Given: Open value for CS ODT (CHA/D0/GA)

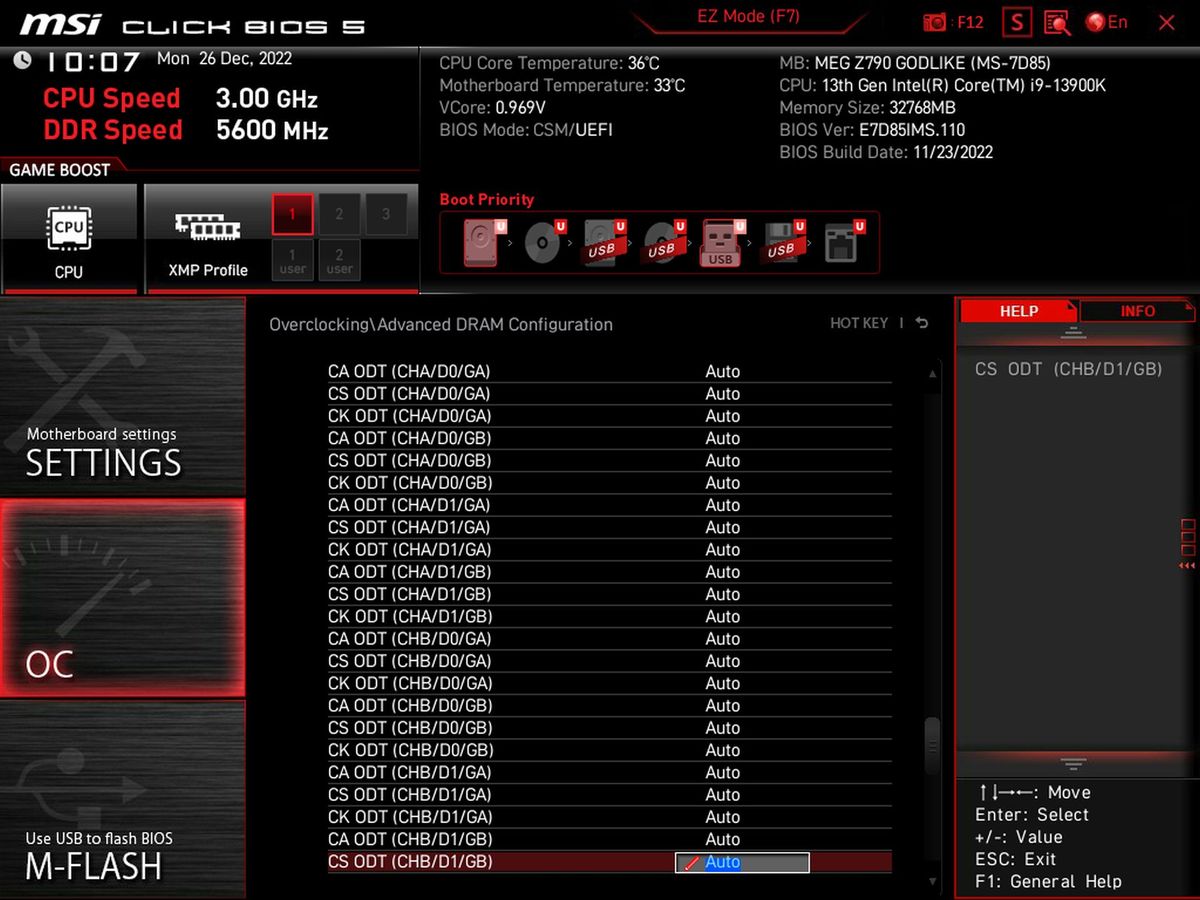Looking at the screenshot, I should 723,393.
